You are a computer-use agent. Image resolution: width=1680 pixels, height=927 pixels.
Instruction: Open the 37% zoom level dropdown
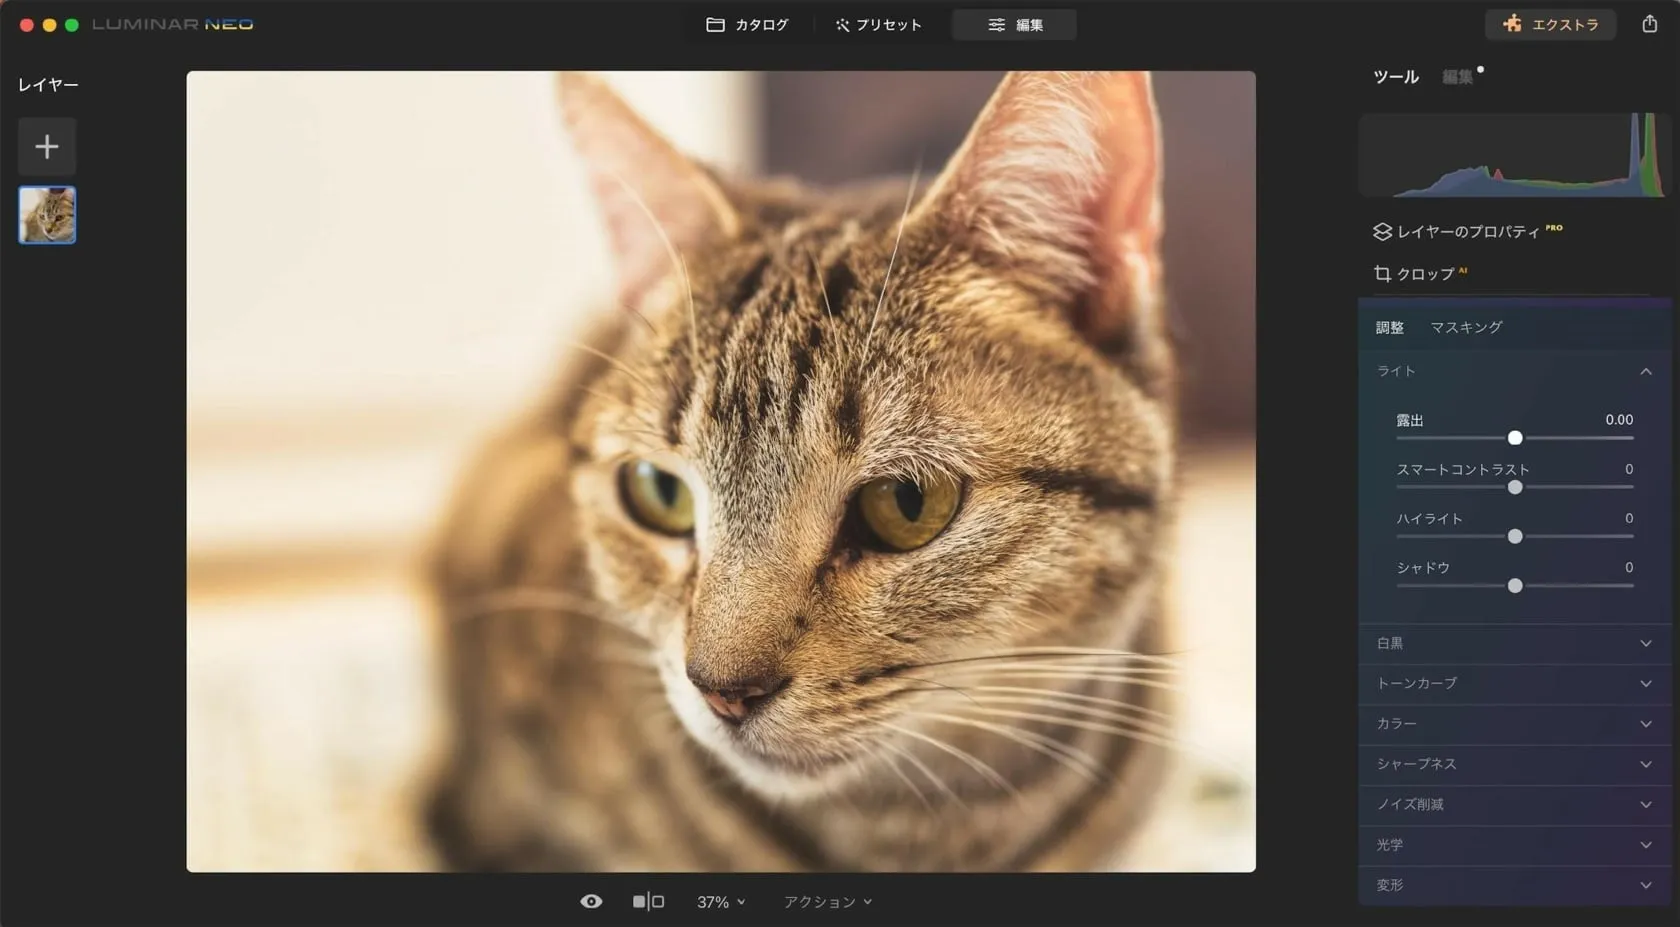[720, 902]
